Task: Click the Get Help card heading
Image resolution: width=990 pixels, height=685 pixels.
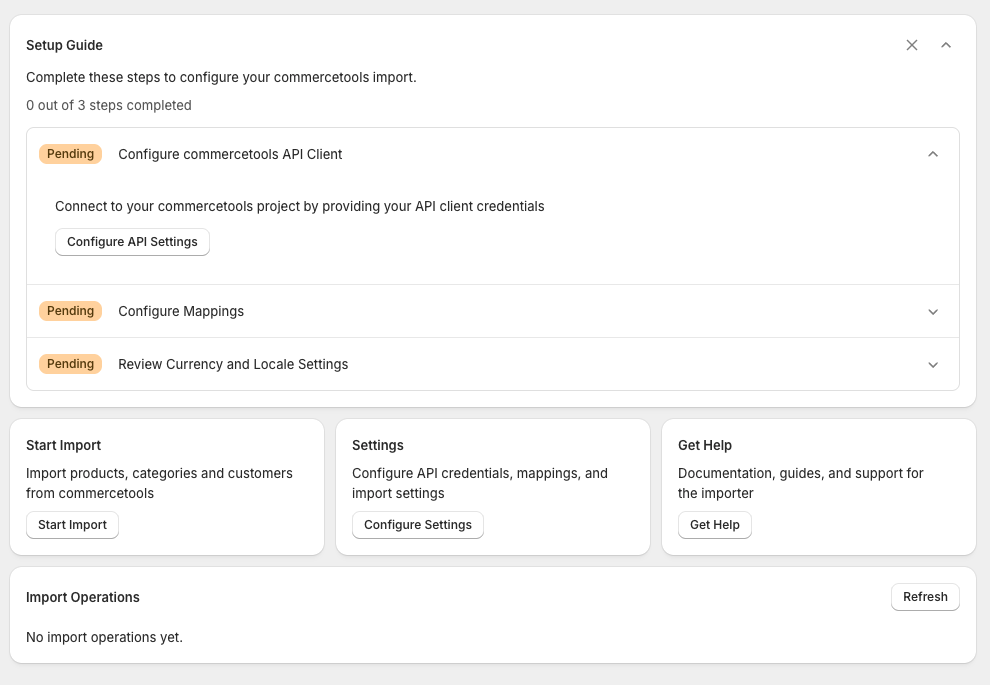Action: pos(705,445)
